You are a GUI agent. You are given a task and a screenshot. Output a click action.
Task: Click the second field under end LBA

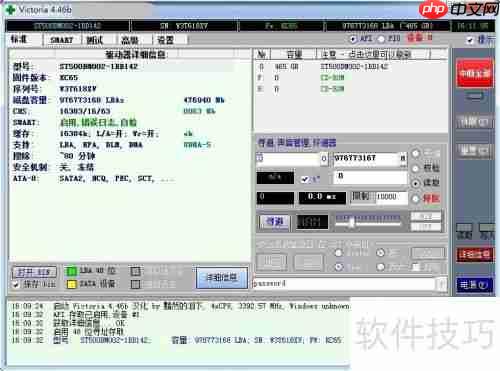point(370,177)
